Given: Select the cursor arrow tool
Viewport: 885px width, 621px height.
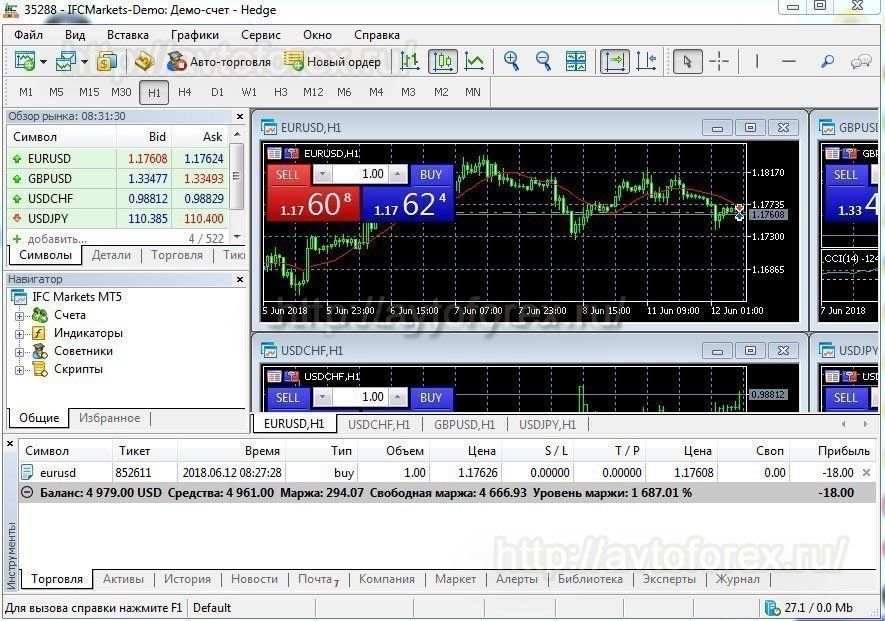Looking at the screenshot, I should (x=685, y=61).
